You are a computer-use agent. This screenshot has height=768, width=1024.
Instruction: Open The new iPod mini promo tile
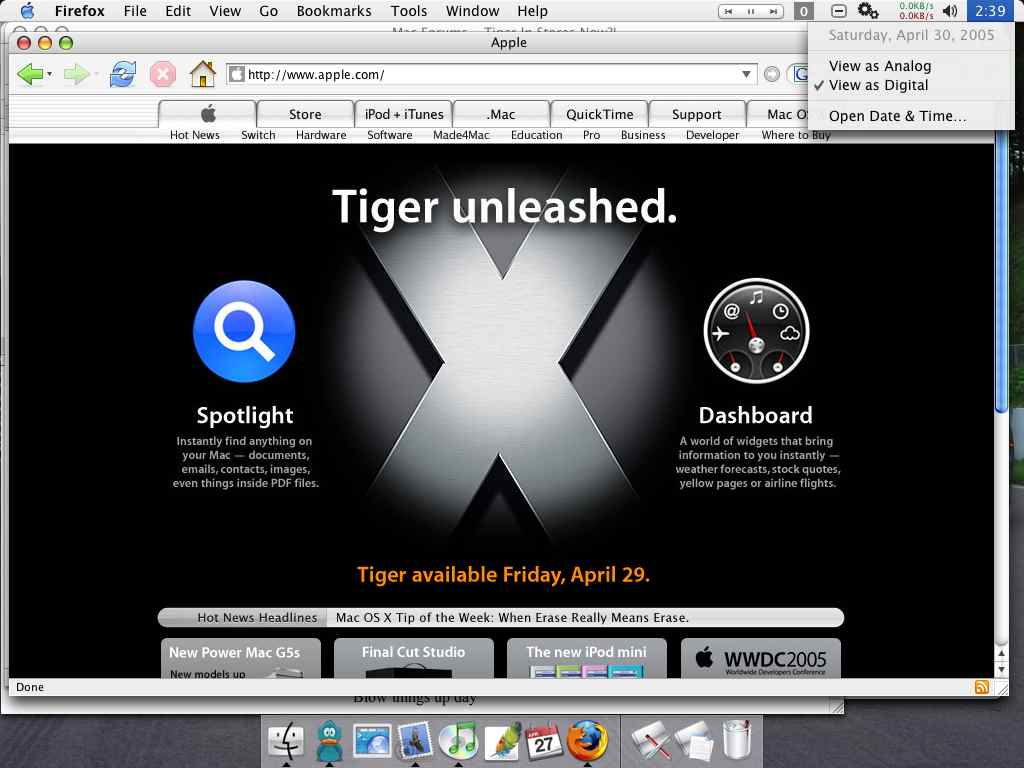586,658
